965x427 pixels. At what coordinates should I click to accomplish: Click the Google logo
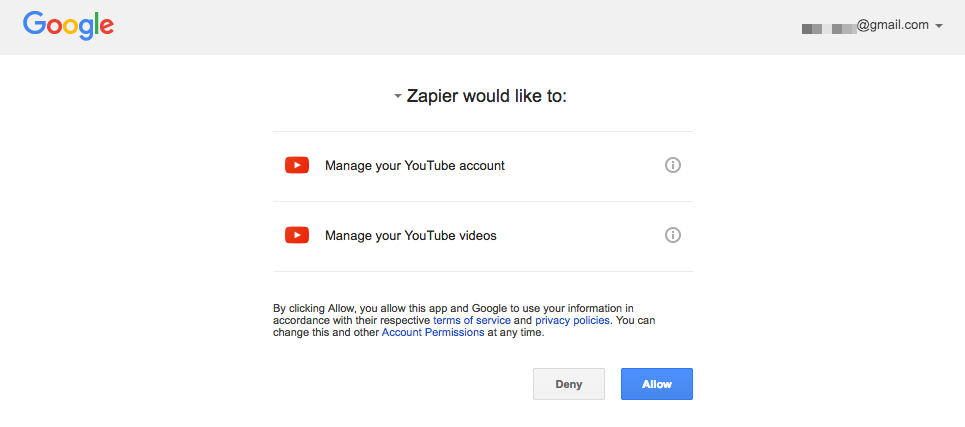tap(68, 26)
